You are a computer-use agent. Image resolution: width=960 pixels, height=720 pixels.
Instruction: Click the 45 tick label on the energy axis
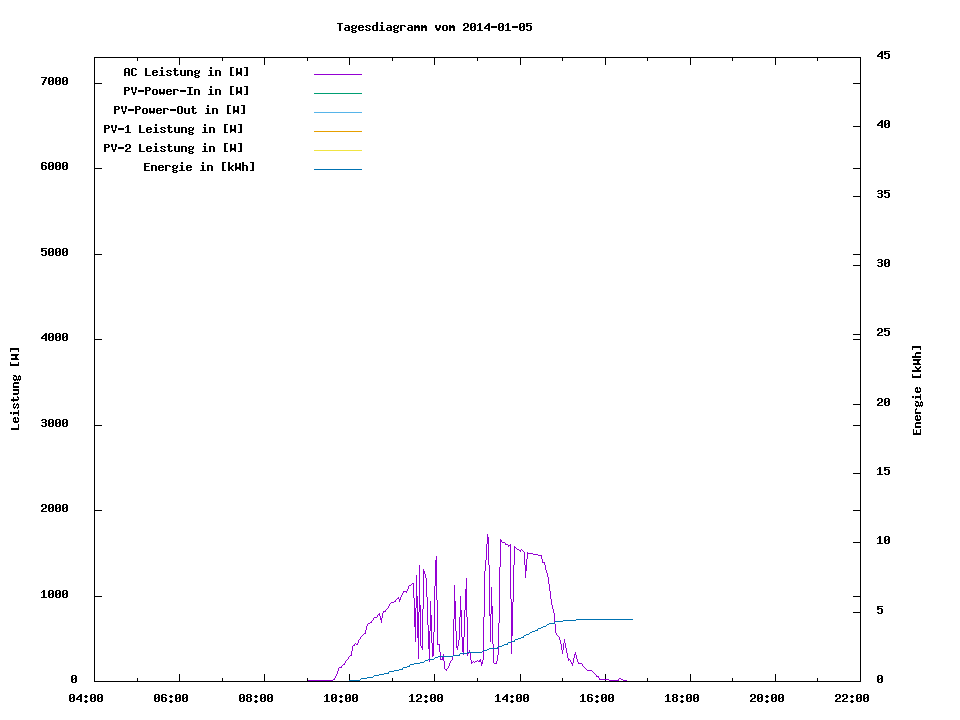pyautogui.click(x=882, y=55)
